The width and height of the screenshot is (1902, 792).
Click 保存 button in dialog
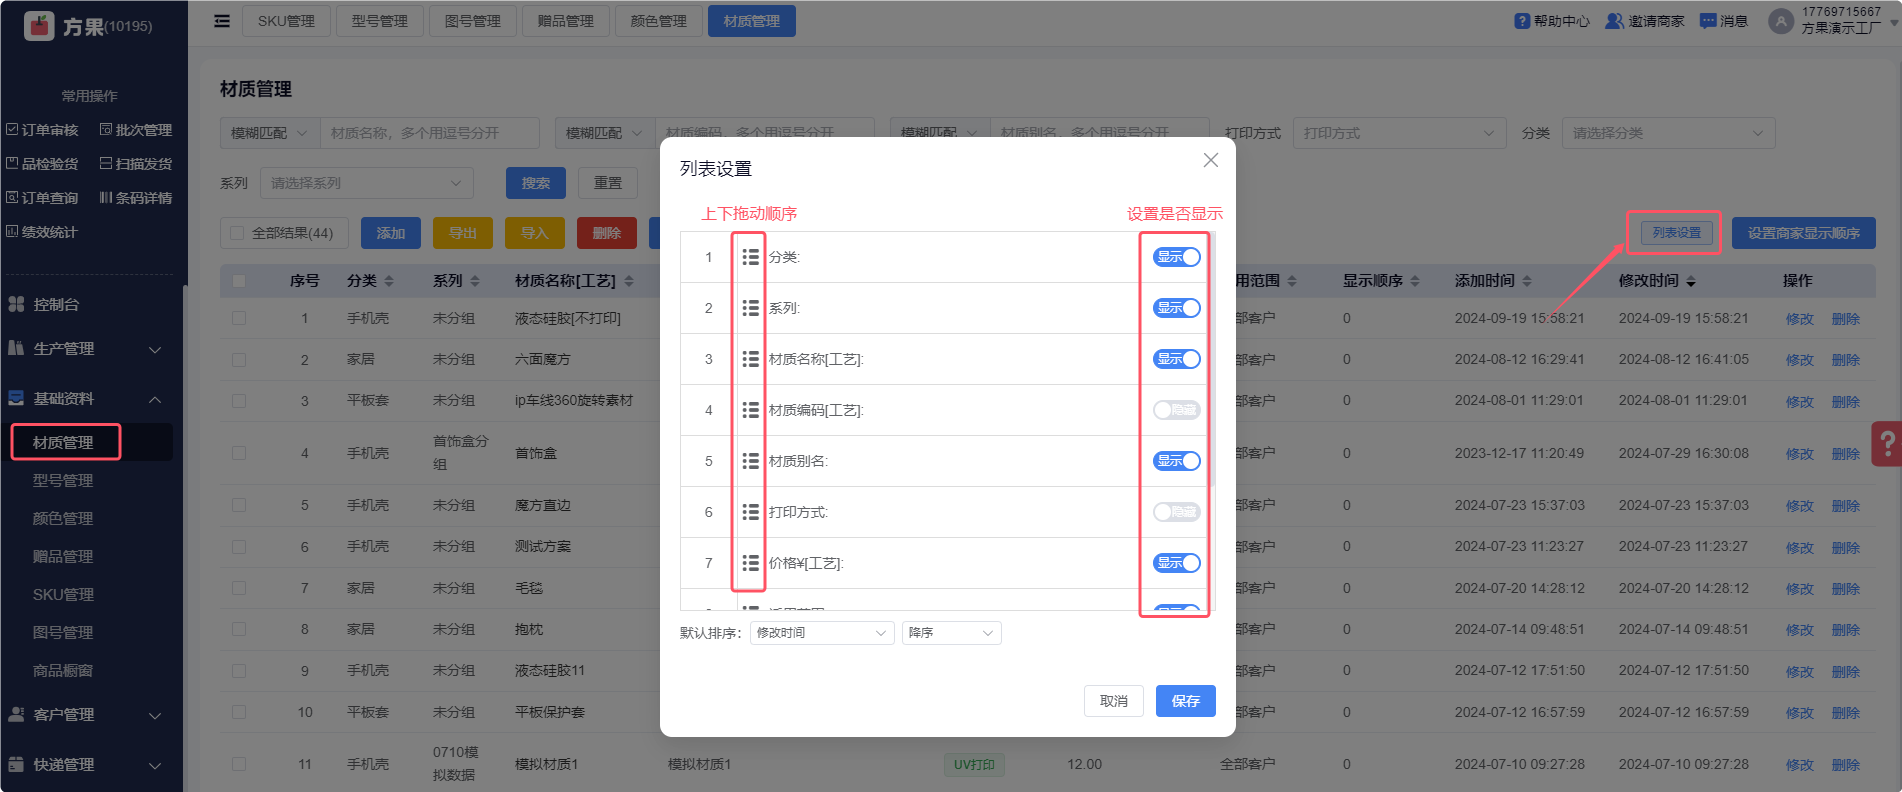(1185, 701)
